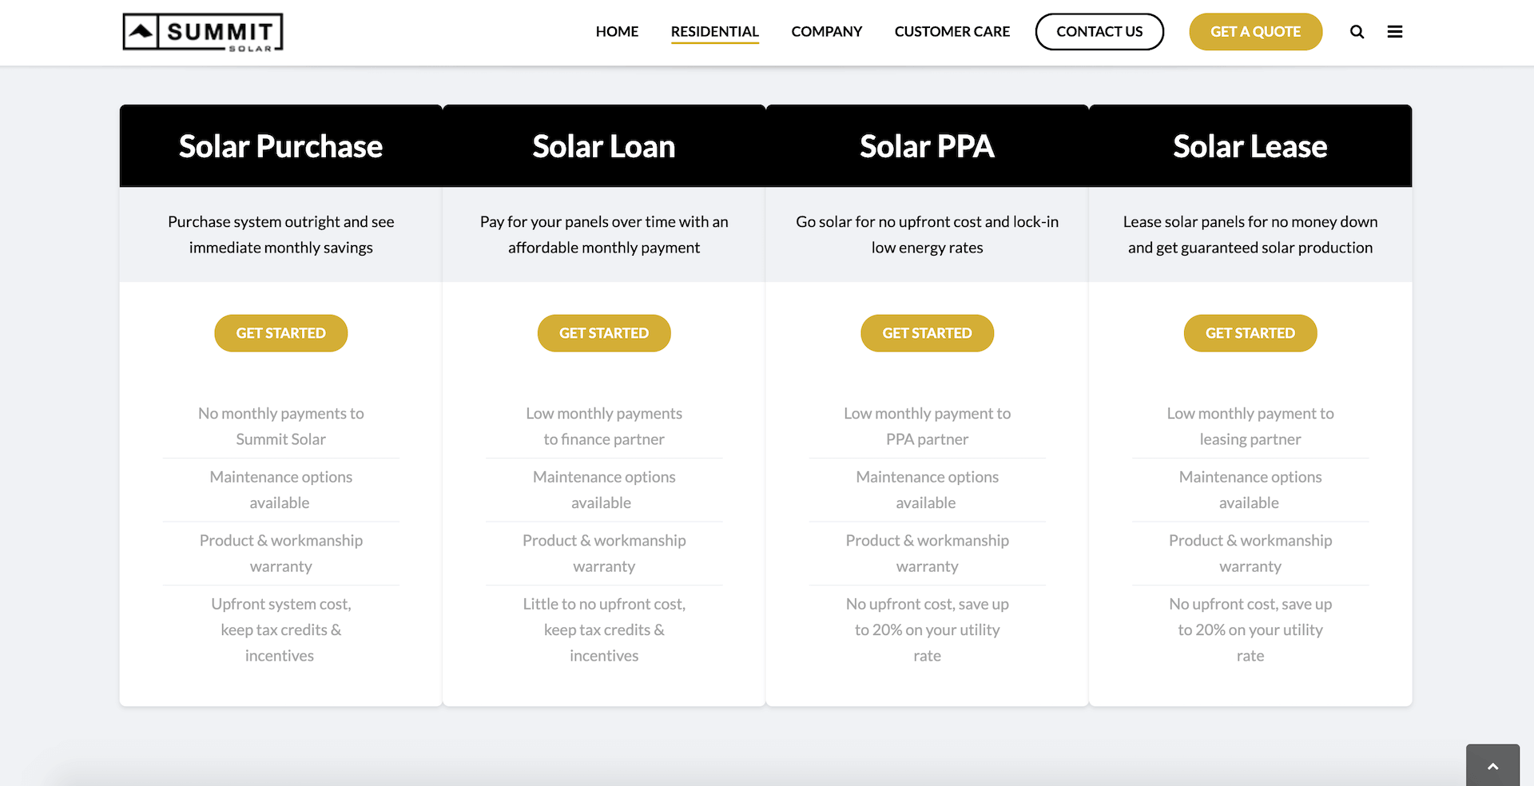Open the Company menu

826,32
